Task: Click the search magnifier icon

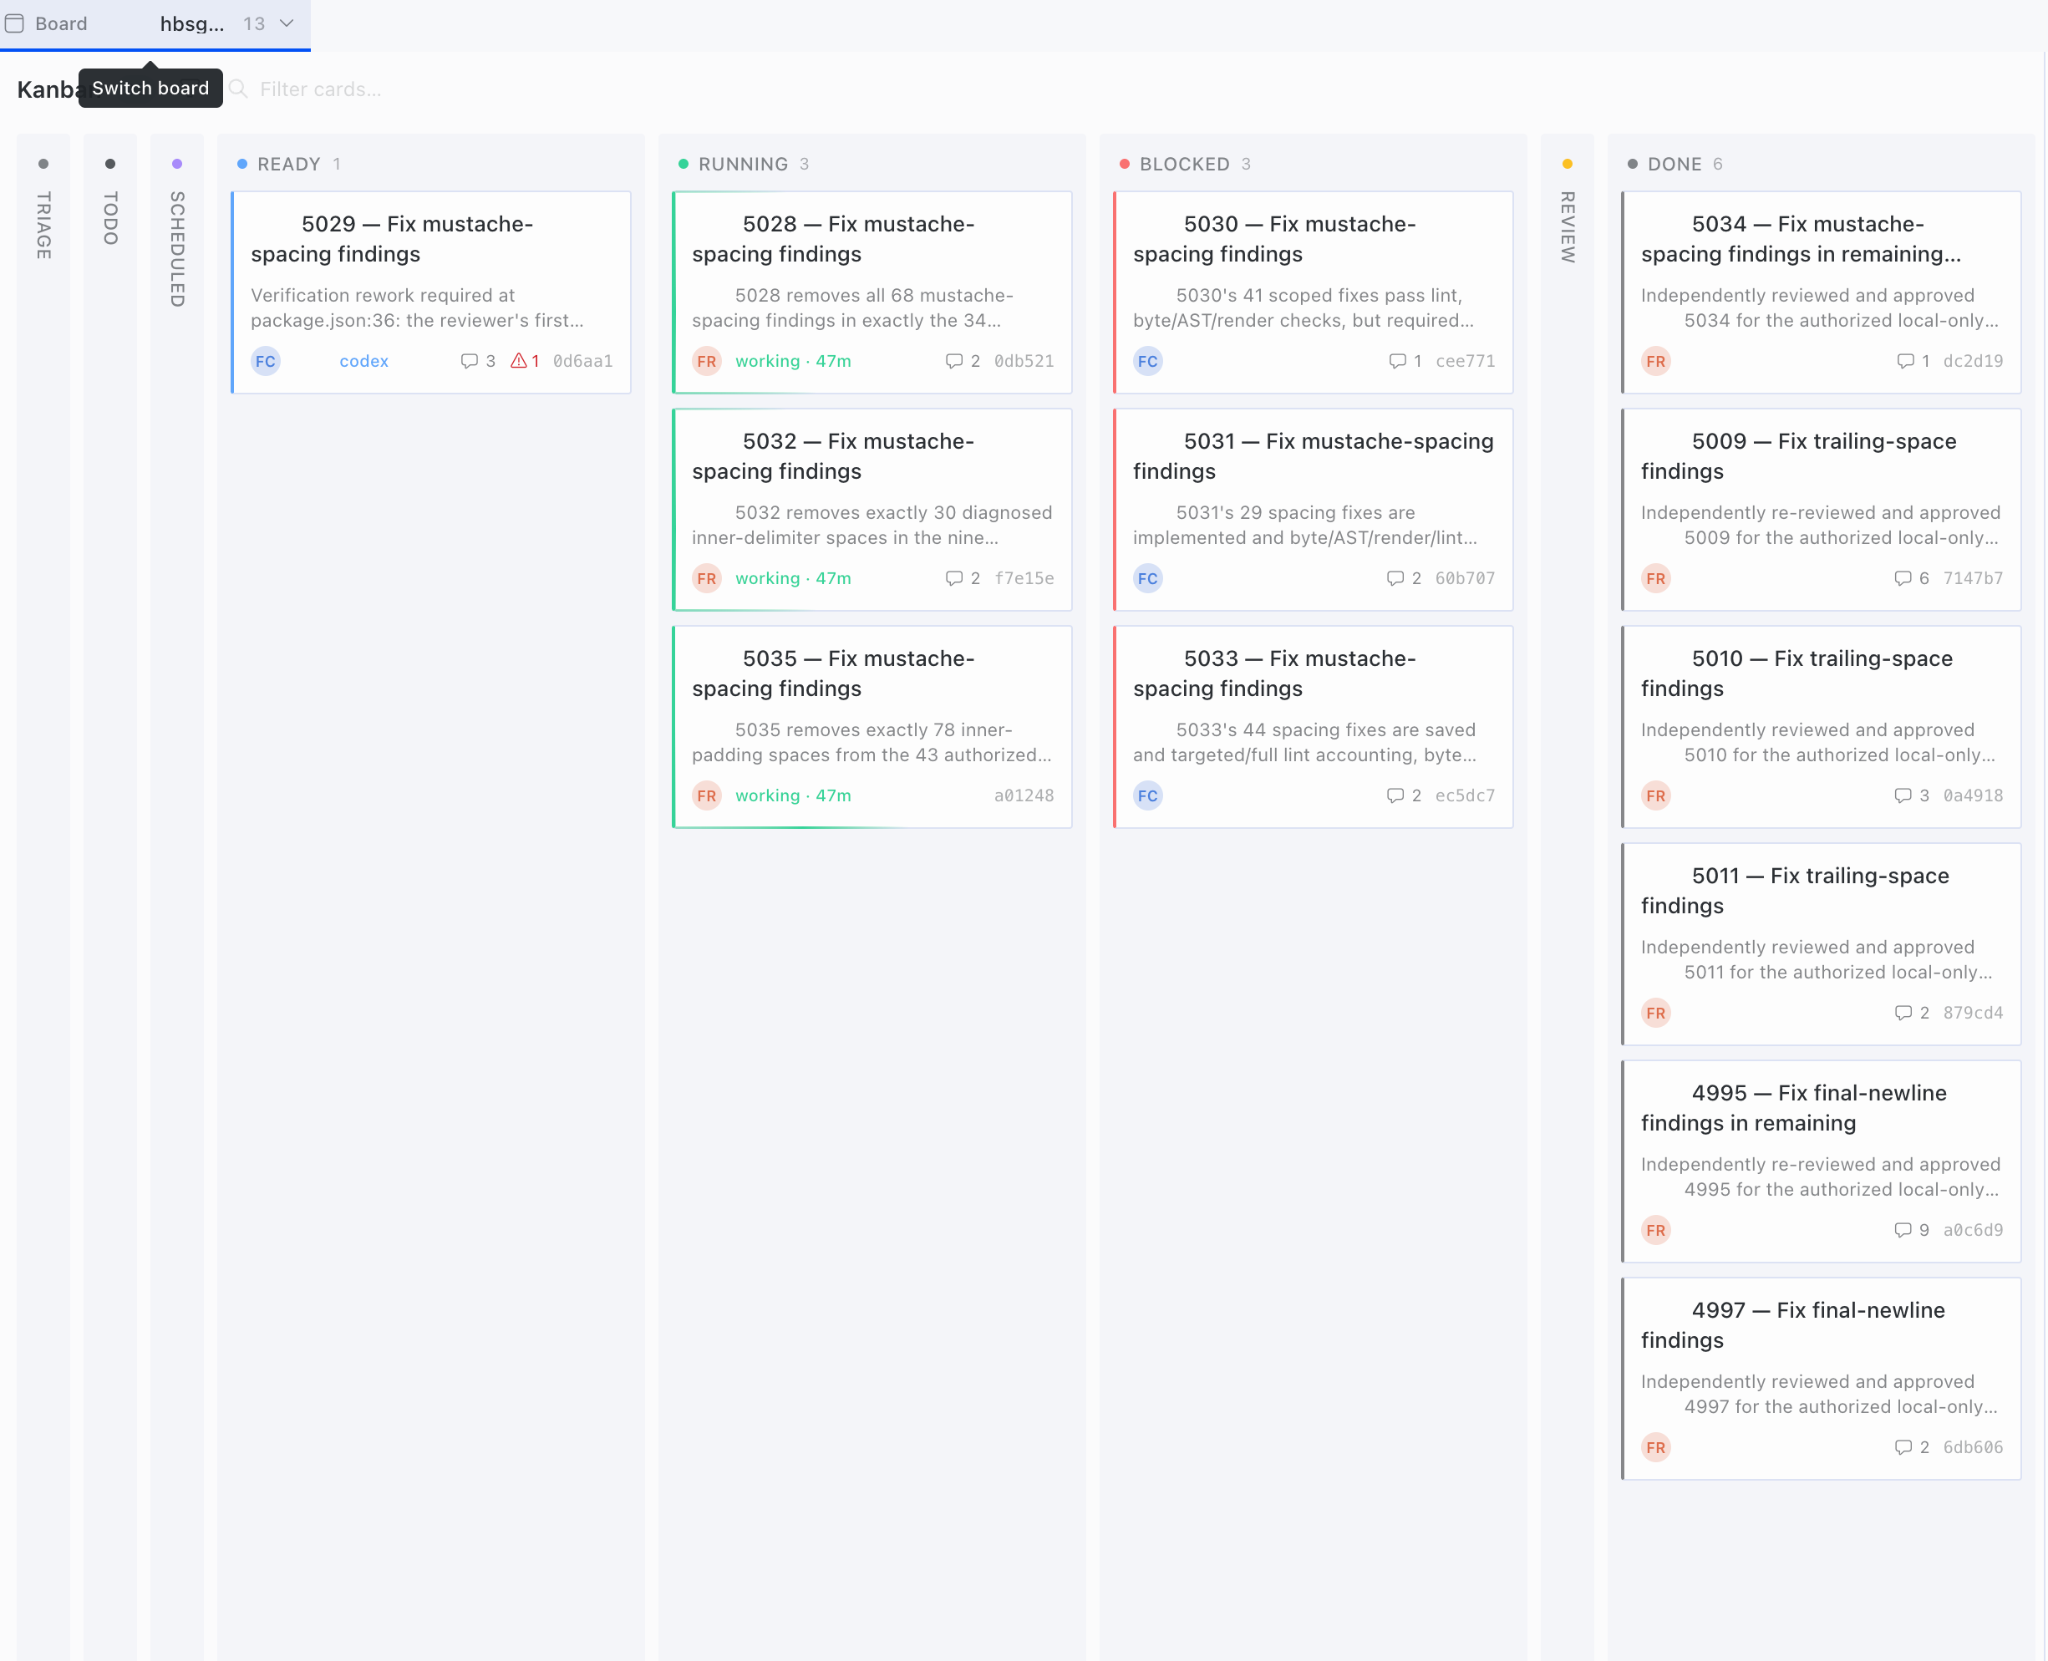Action: pyautogui.click(x=238, y=89)
